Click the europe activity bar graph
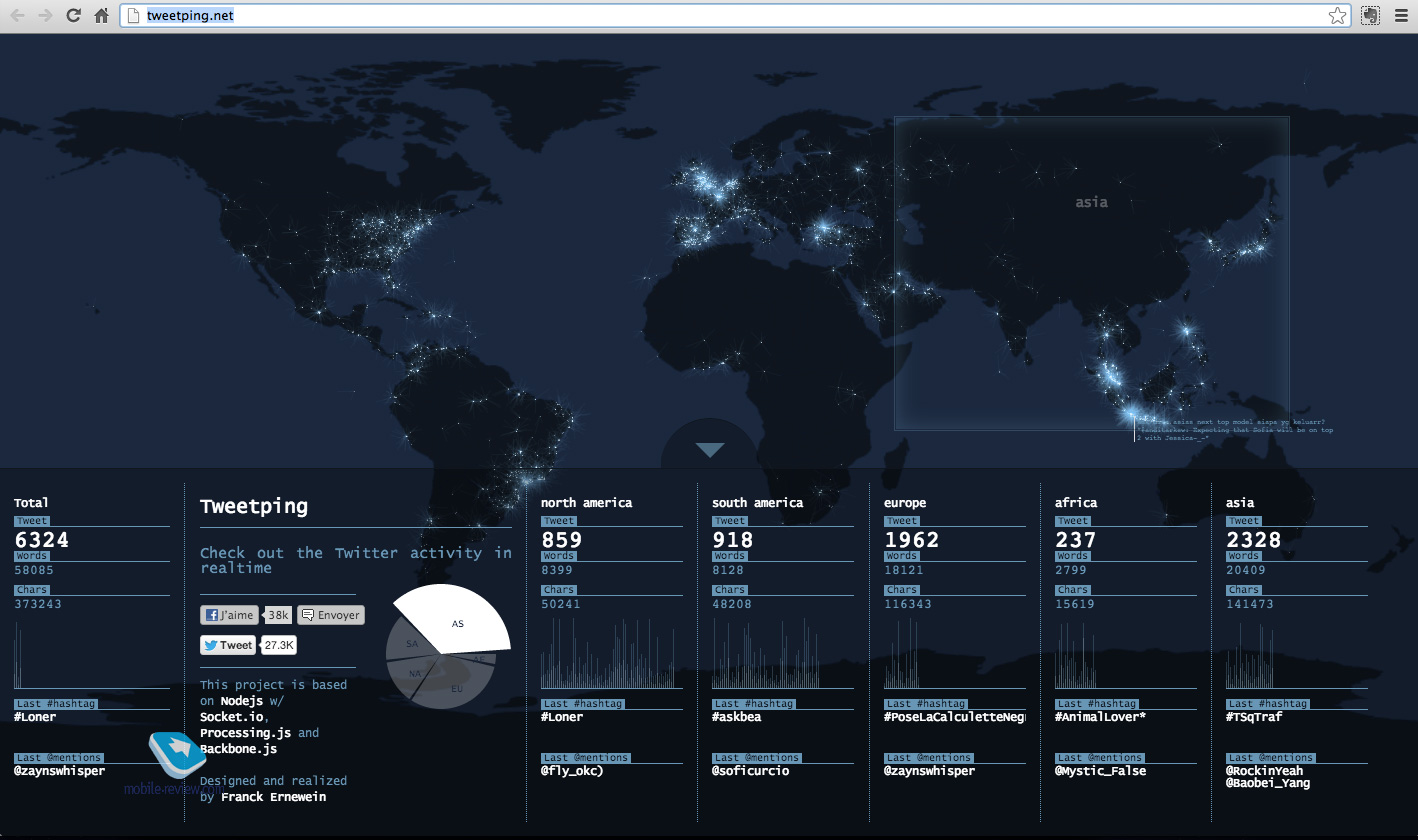1418x840 pixels. pos(955,653)
